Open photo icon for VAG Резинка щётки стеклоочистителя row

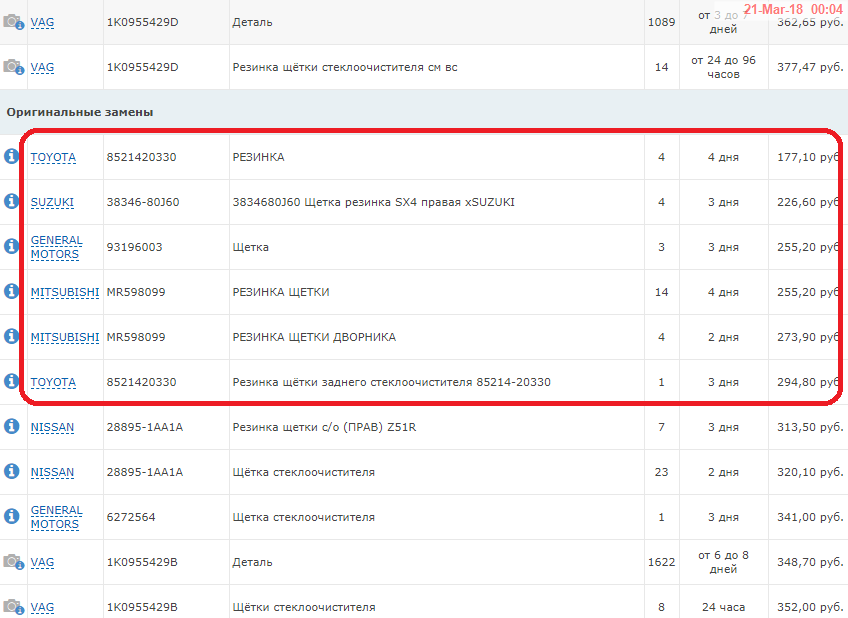pyautogui.click(x=13, y=67)
